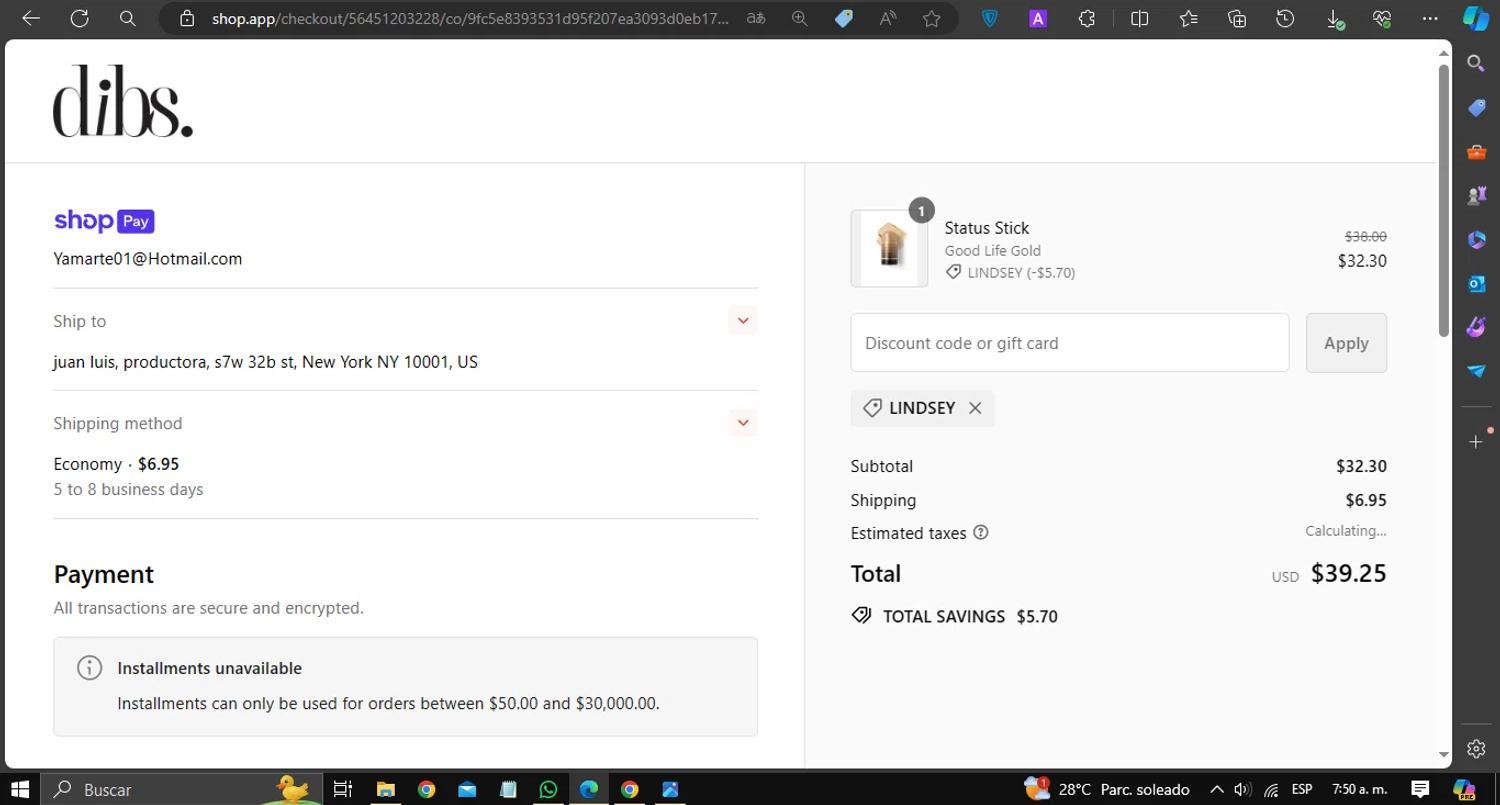The image size is (1500, 805).
Task: Open the translate page icon
Action: 756,18
